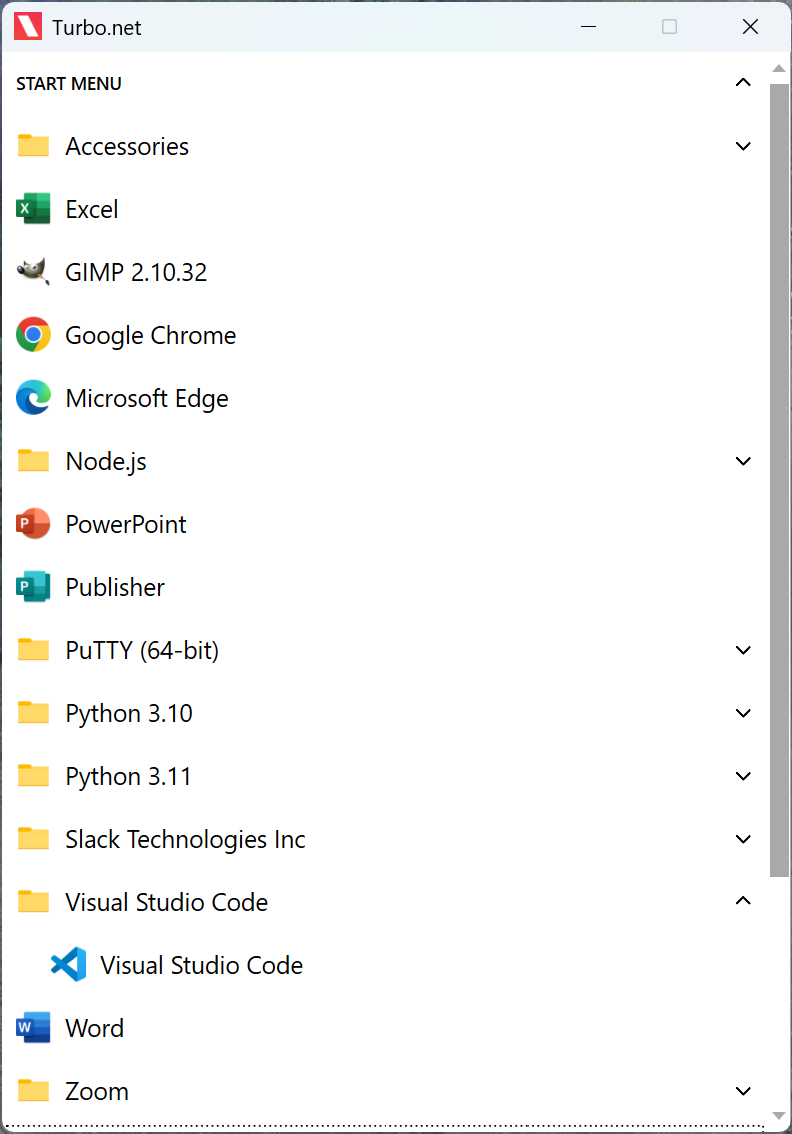Screen dimensions: 792x1134
Task: Click the Slack Technologies Inc folder icon
Action: coord(33,838)
